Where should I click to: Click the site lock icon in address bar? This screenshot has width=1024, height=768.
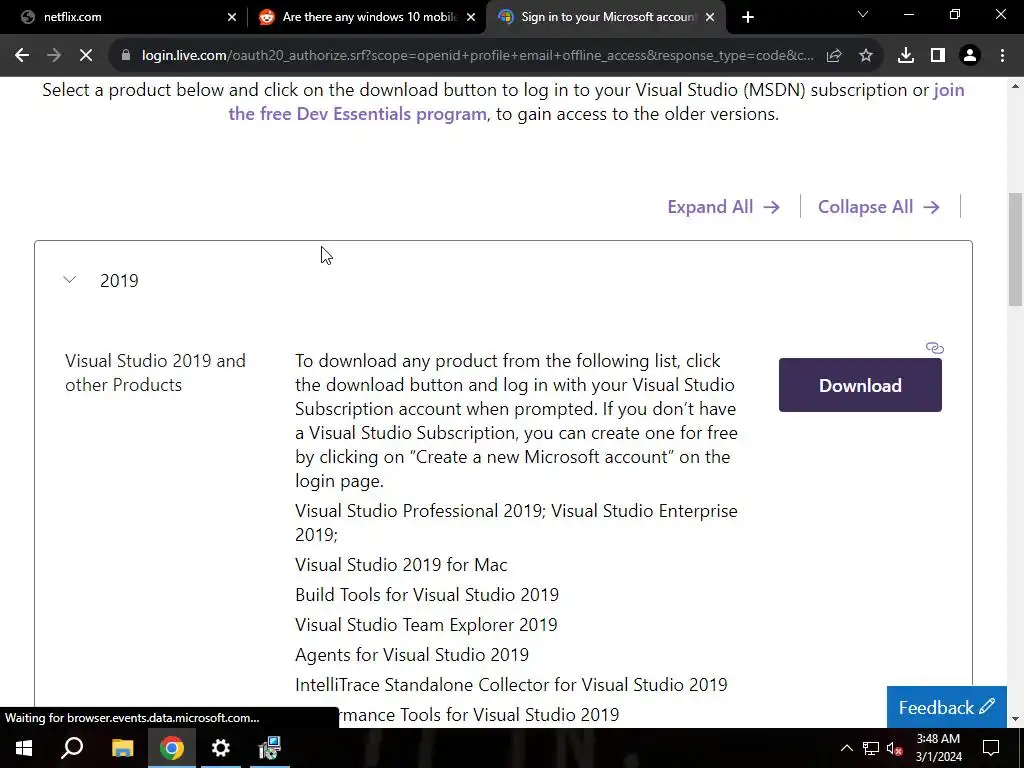tap(126, 56)
